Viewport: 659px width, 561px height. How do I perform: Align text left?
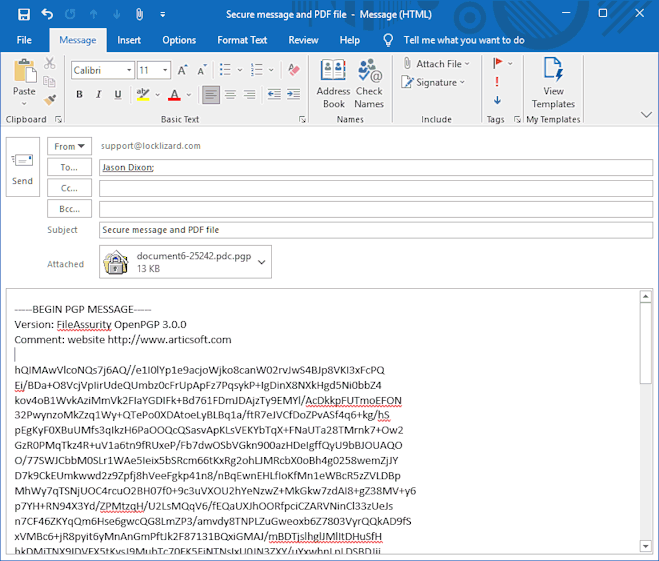click(211, 94)
